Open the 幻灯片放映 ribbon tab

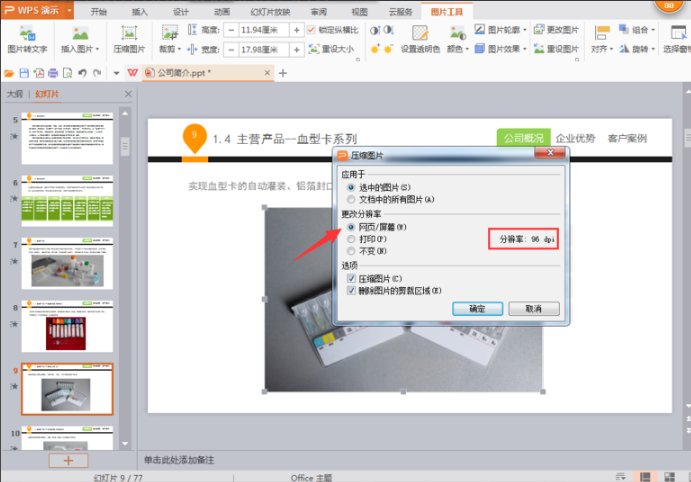(x=270, y=12)
